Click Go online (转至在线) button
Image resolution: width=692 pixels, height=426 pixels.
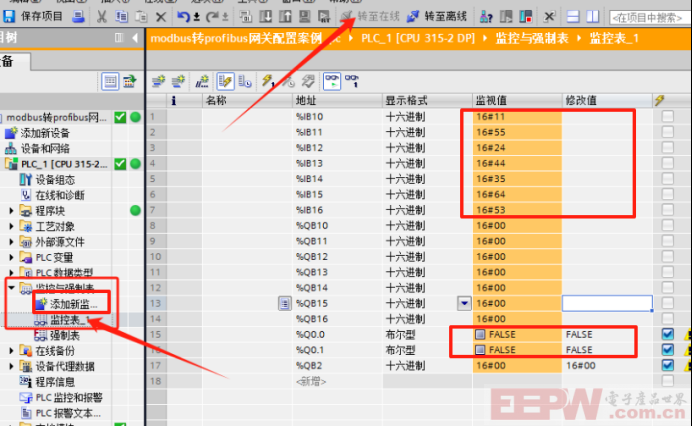pyautogui.click(x=370, y=17)
